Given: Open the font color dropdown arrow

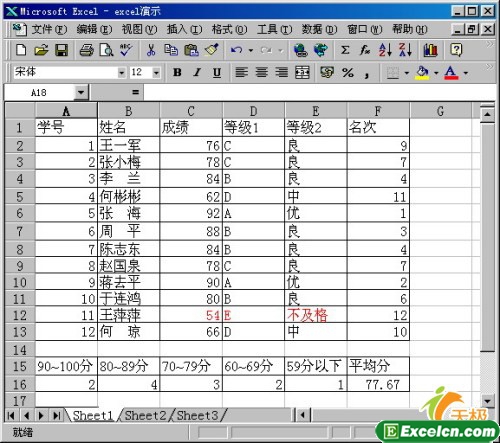Looking at the screenshot, I should (466, 73).
